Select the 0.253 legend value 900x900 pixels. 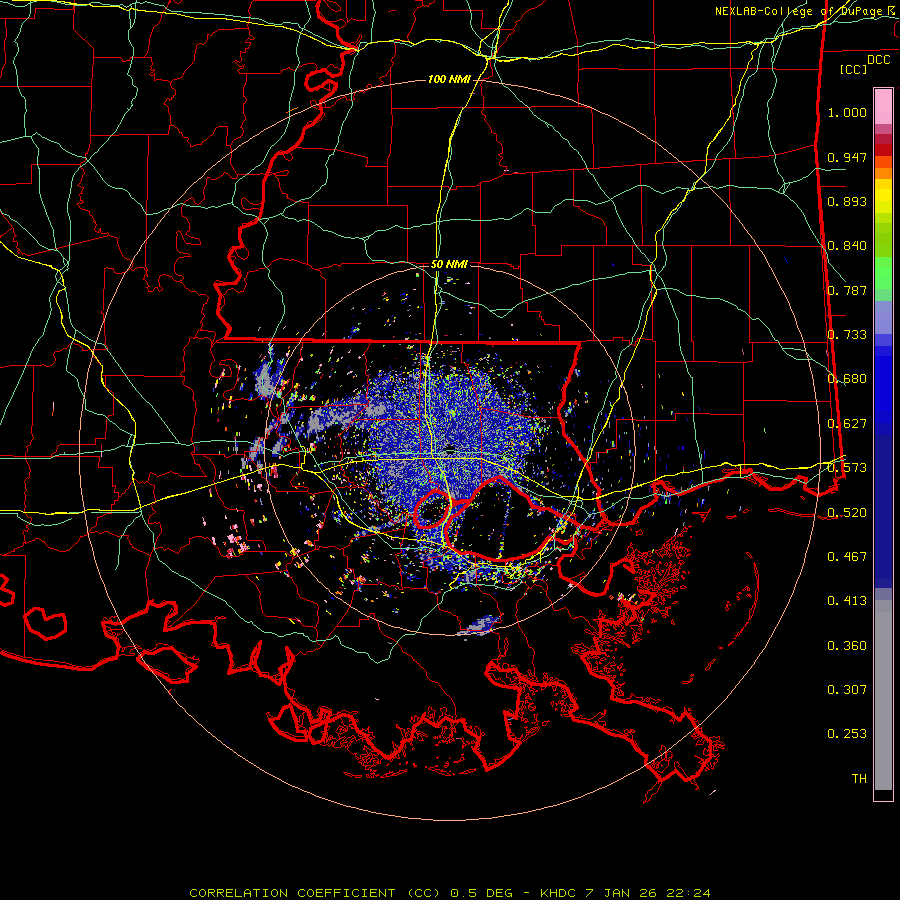pos(847,734)
